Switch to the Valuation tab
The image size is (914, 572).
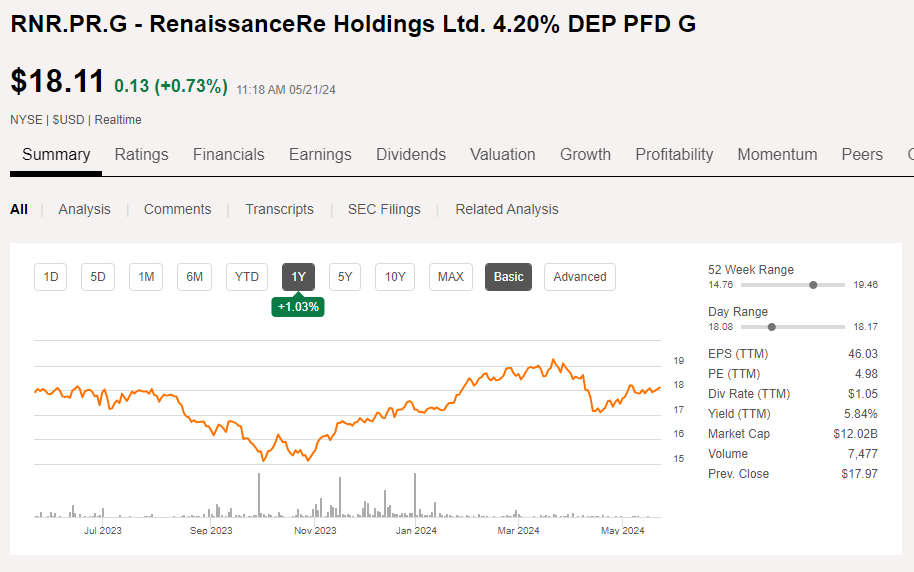[502, 155]
